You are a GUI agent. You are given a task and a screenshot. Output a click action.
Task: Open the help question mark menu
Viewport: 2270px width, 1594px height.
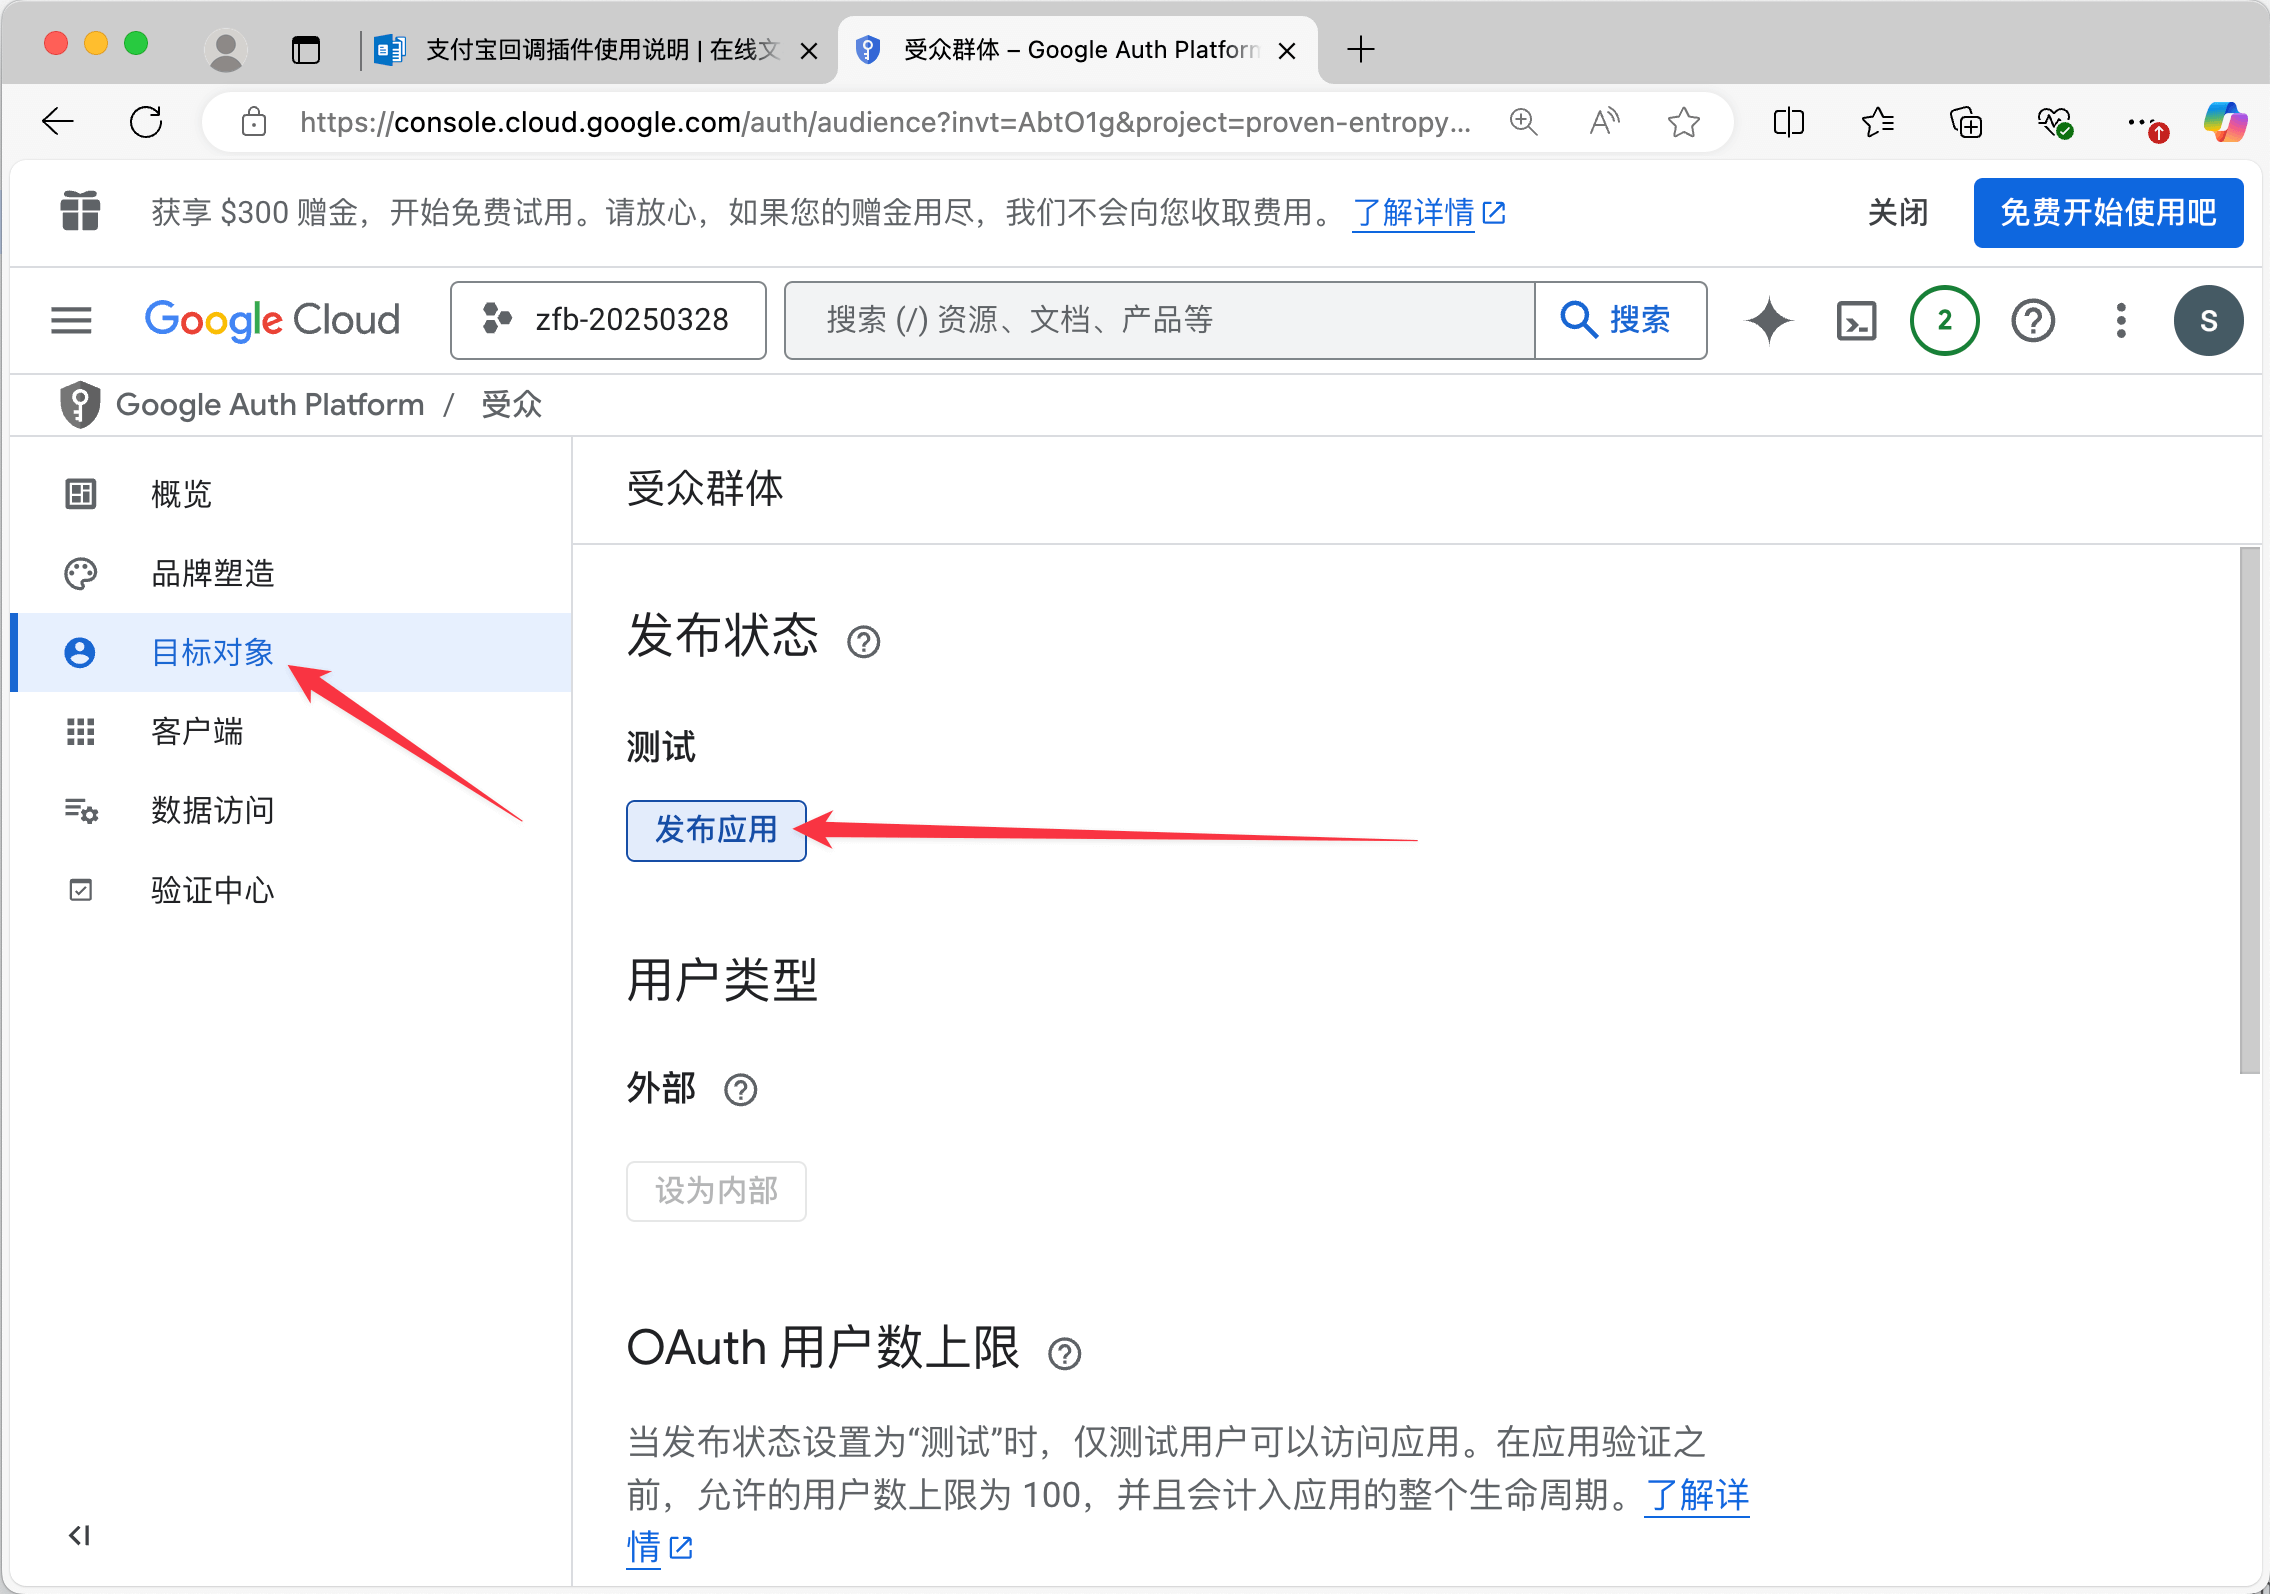pyautogui.click(x=2032, y=321)
